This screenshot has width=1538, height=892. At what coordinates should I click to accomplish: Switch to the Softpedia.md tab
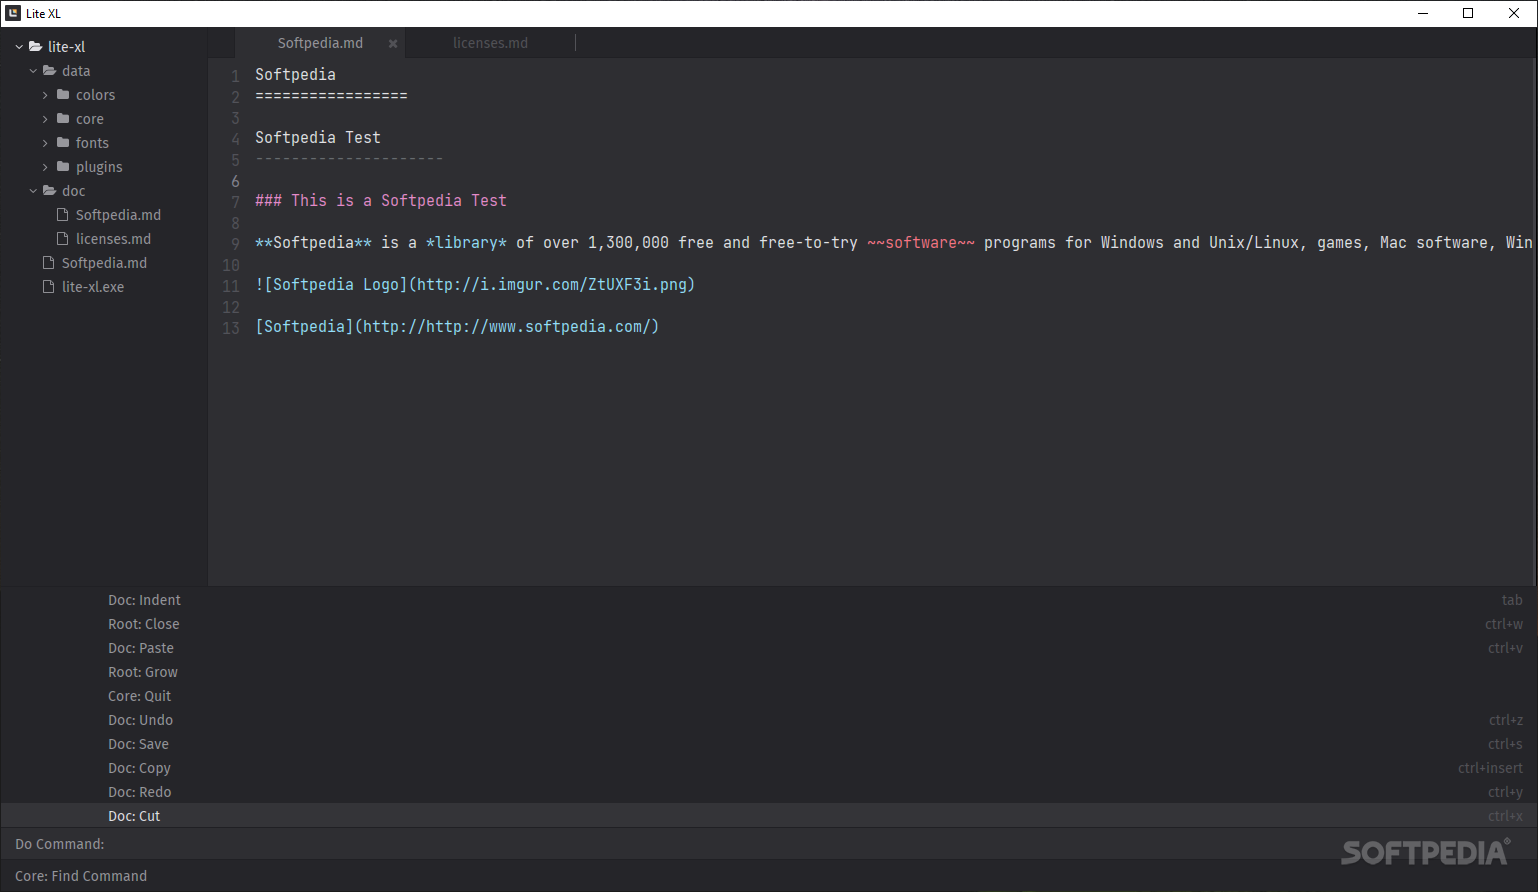tap(320, 43)
